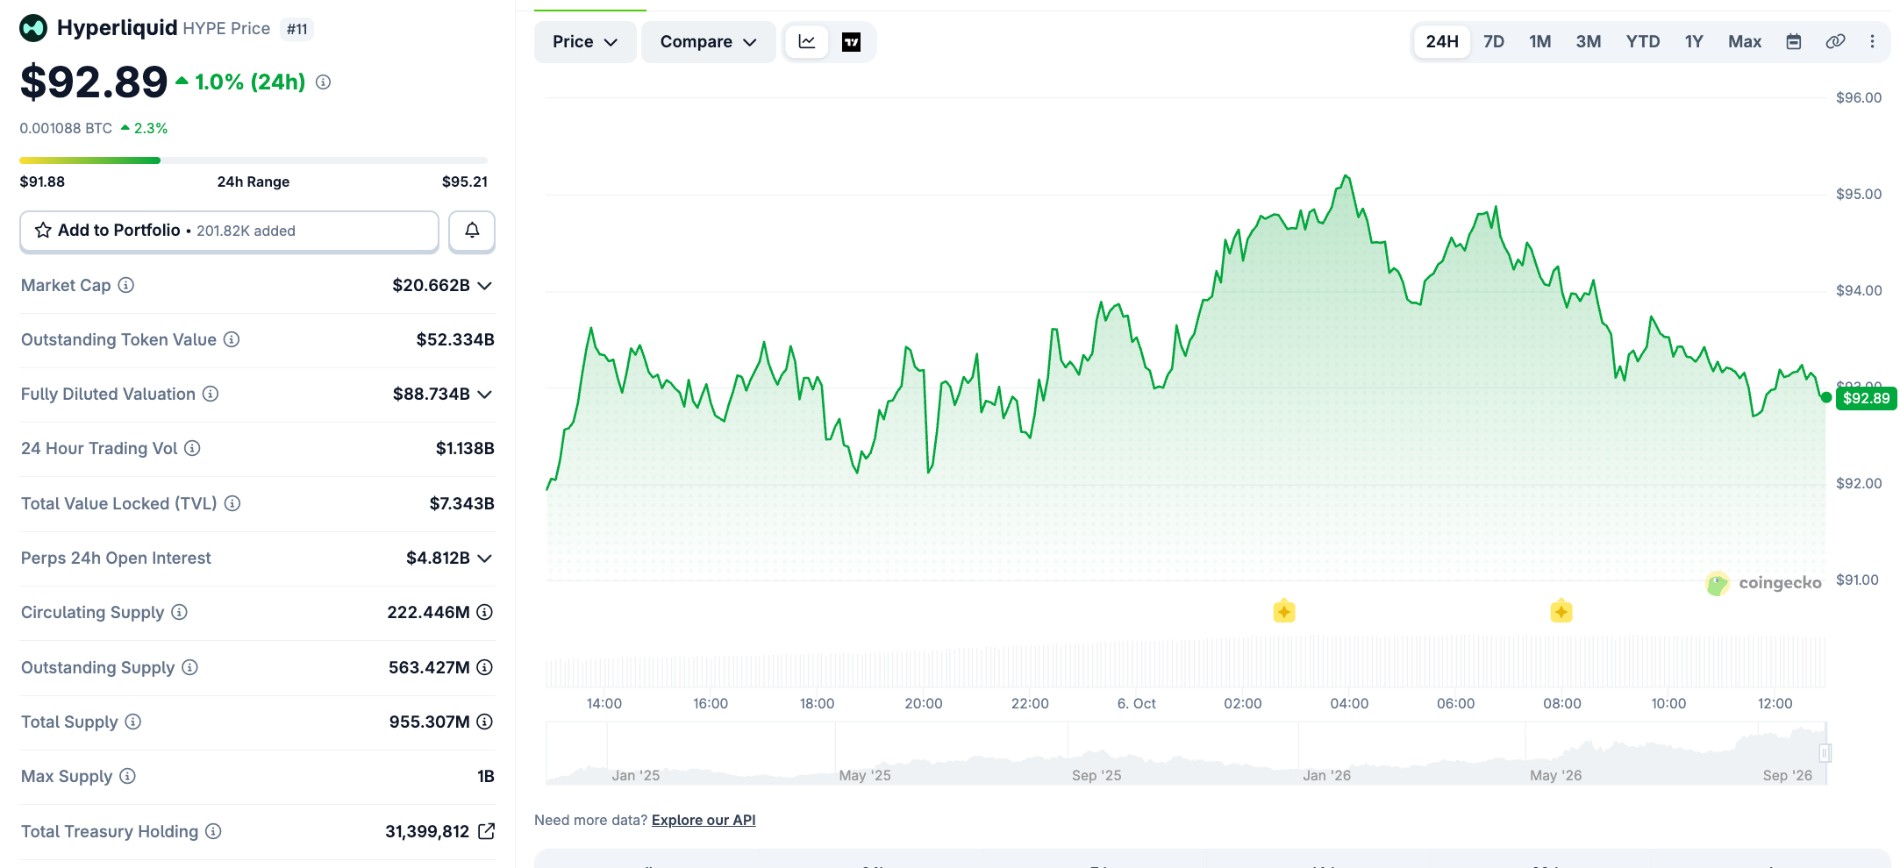Expand Market Cap details chevron

point(485,285)
